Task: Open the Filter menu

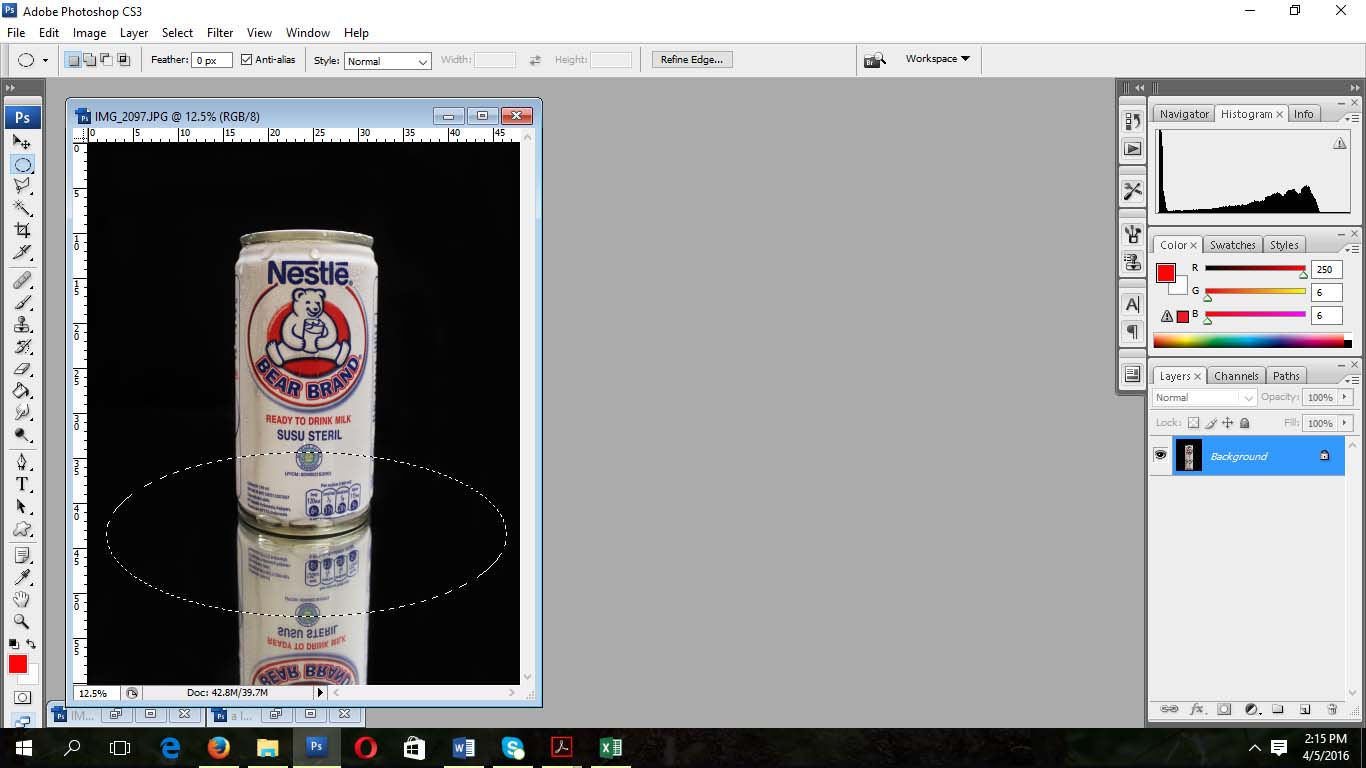Action: pos(220,33)
